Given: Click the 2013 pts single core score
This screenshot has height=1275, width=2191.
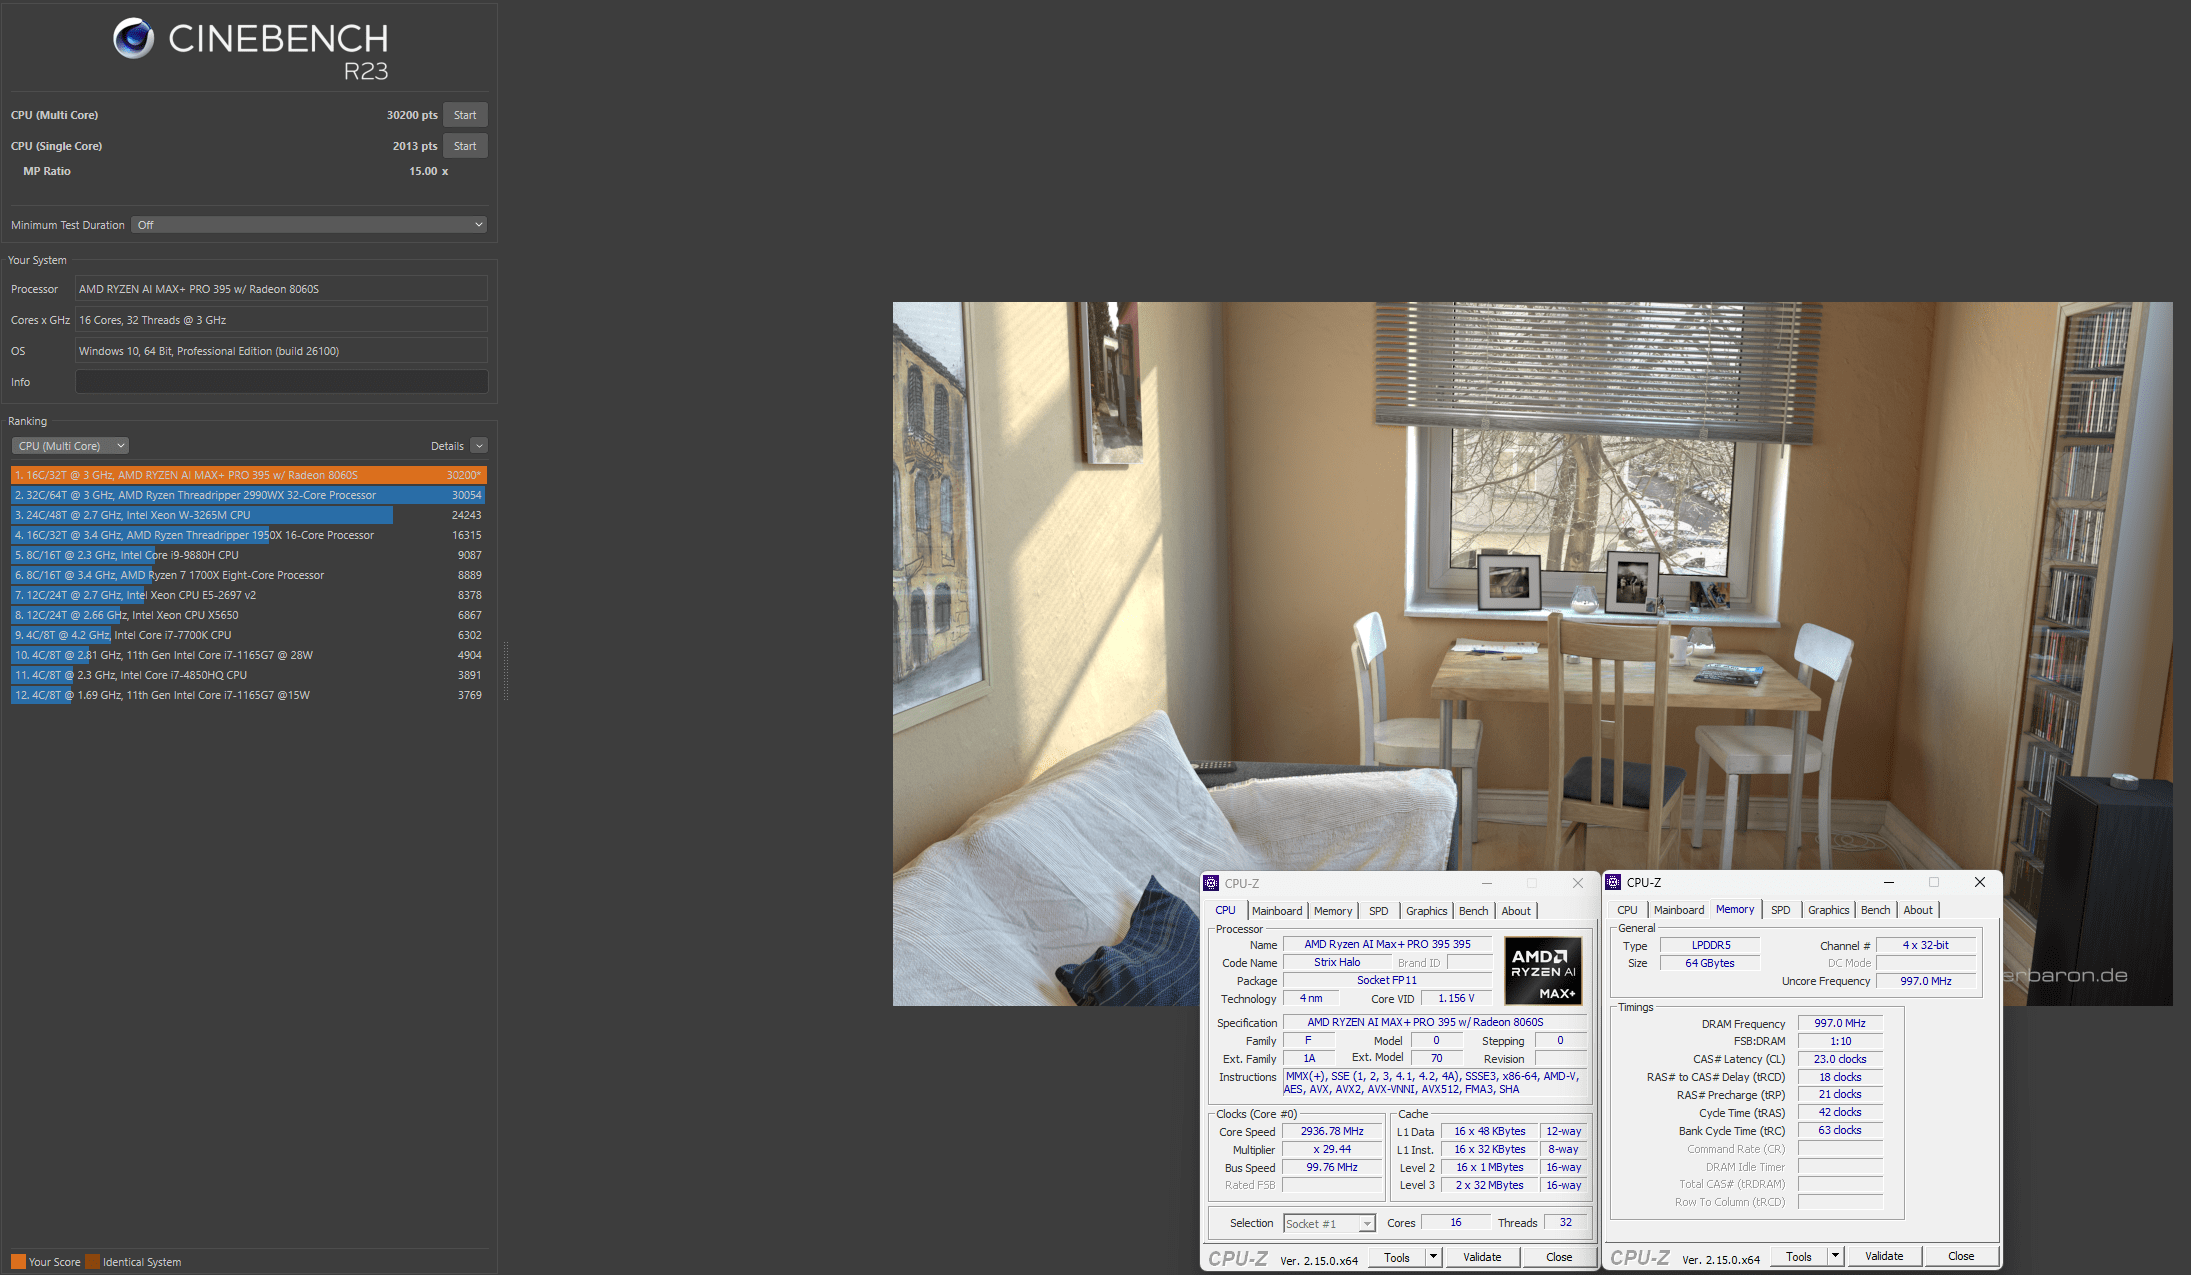Looking at the screenshot, I should point(415,146).
